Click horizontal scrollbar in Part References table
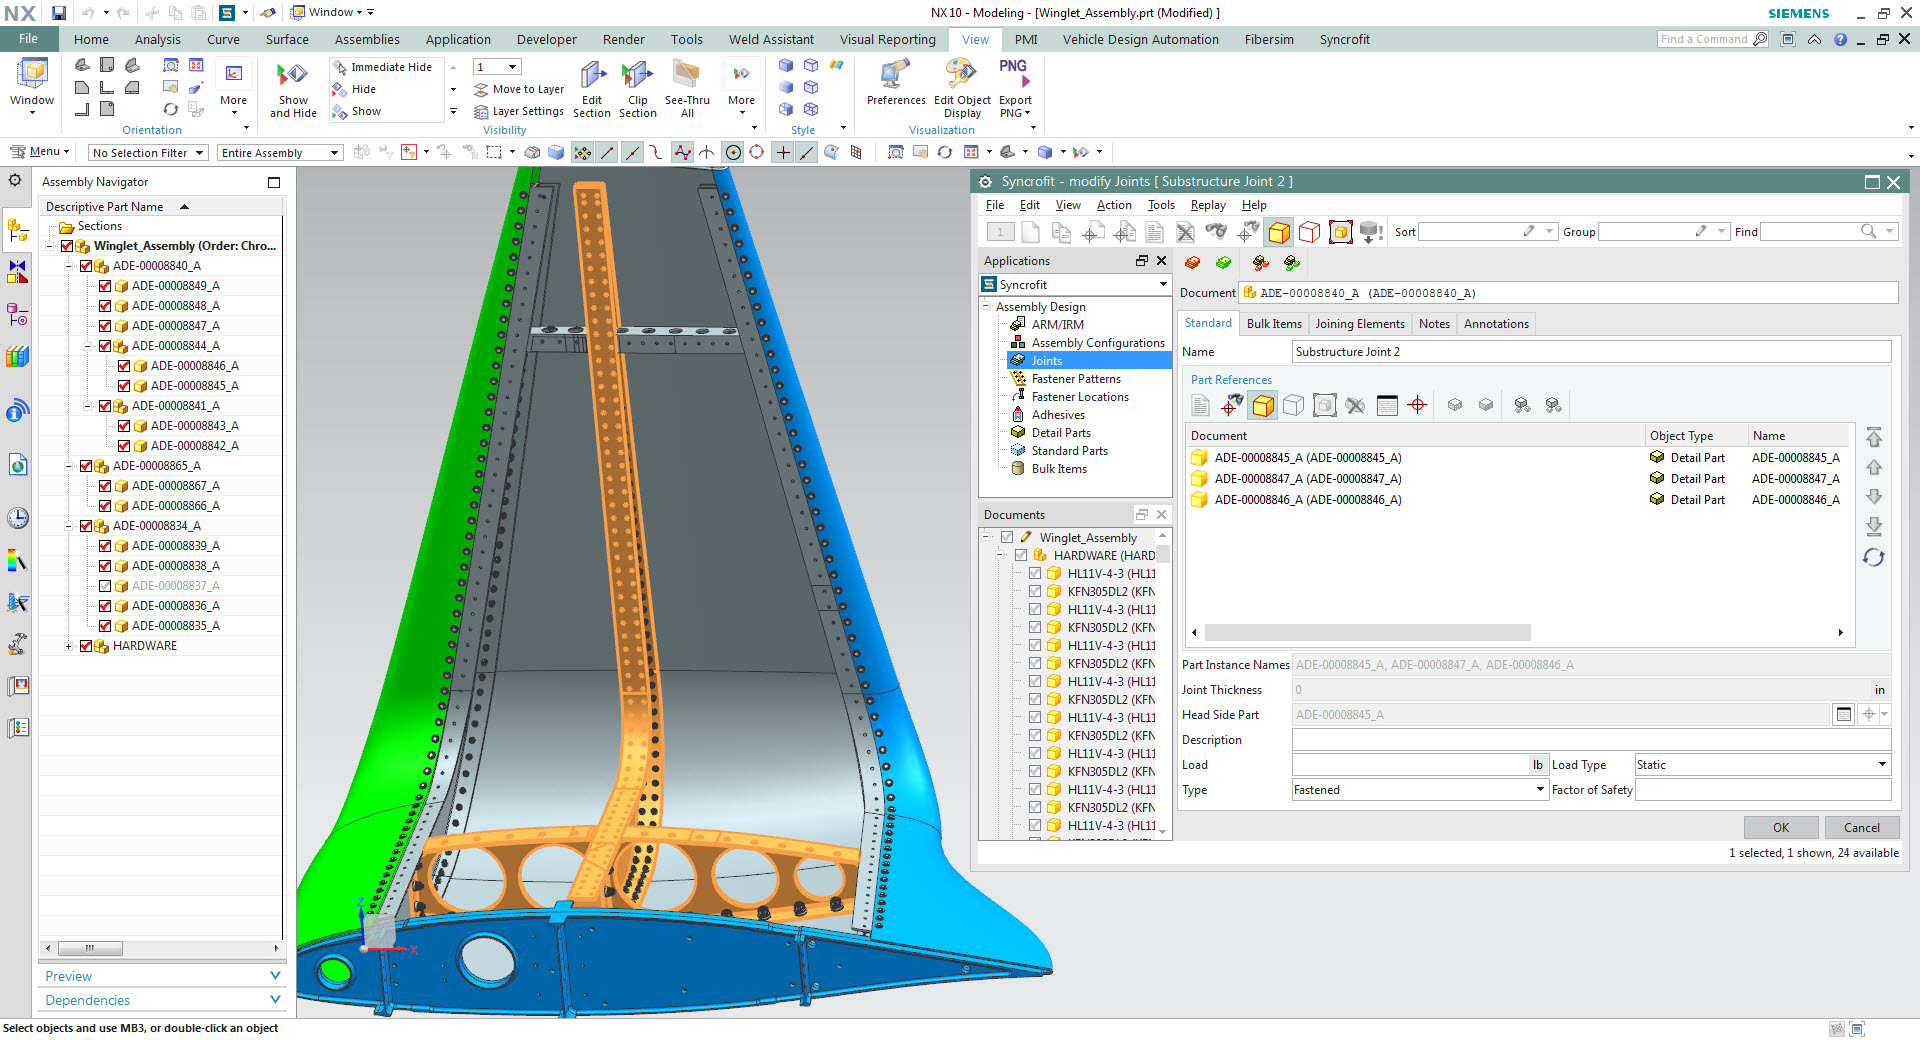 pos(1367,632)
